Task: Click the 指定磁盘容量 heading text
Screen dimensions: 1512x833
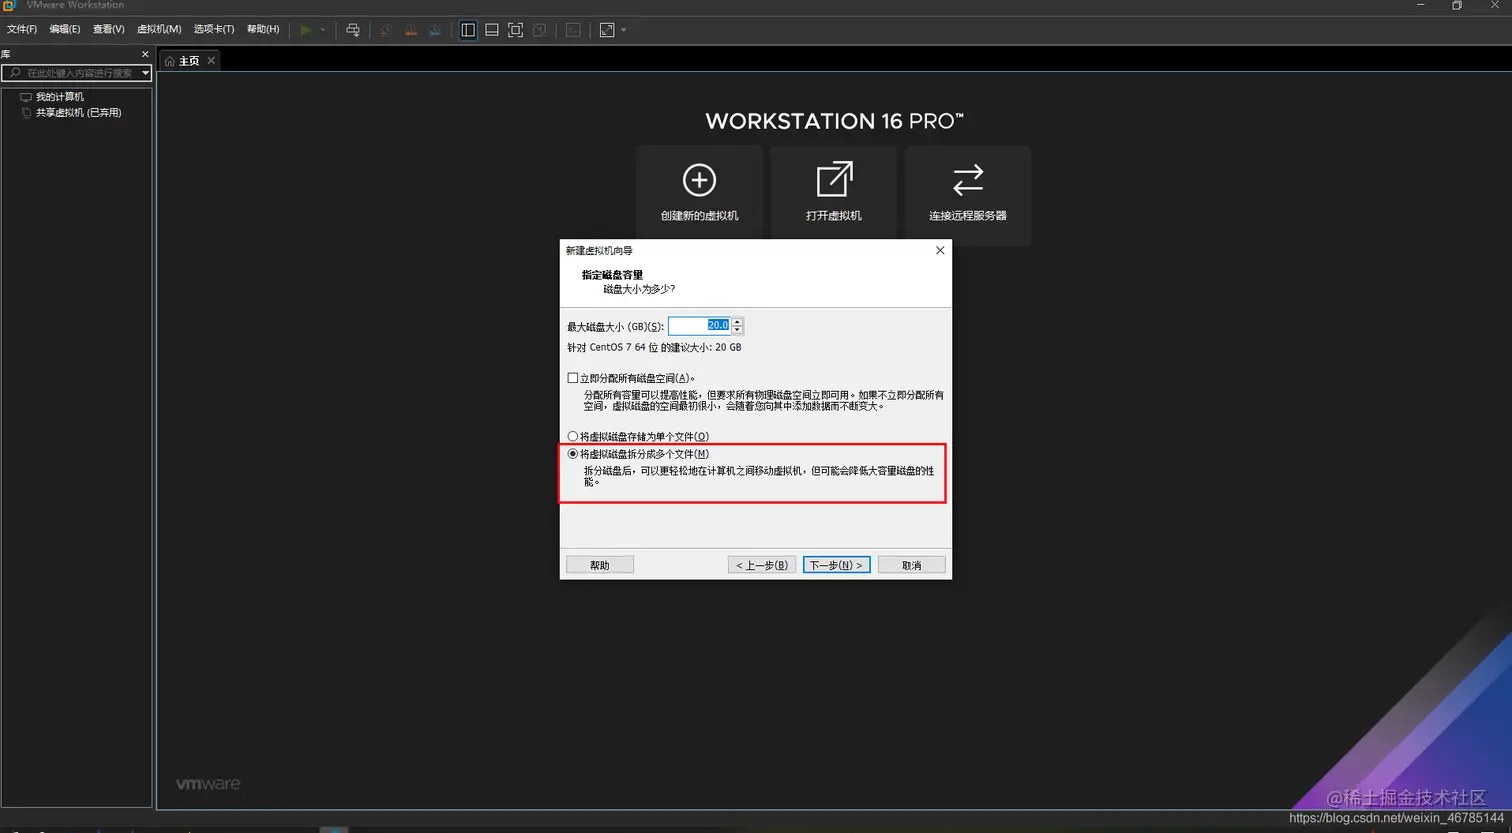Action: pos(612,275)
